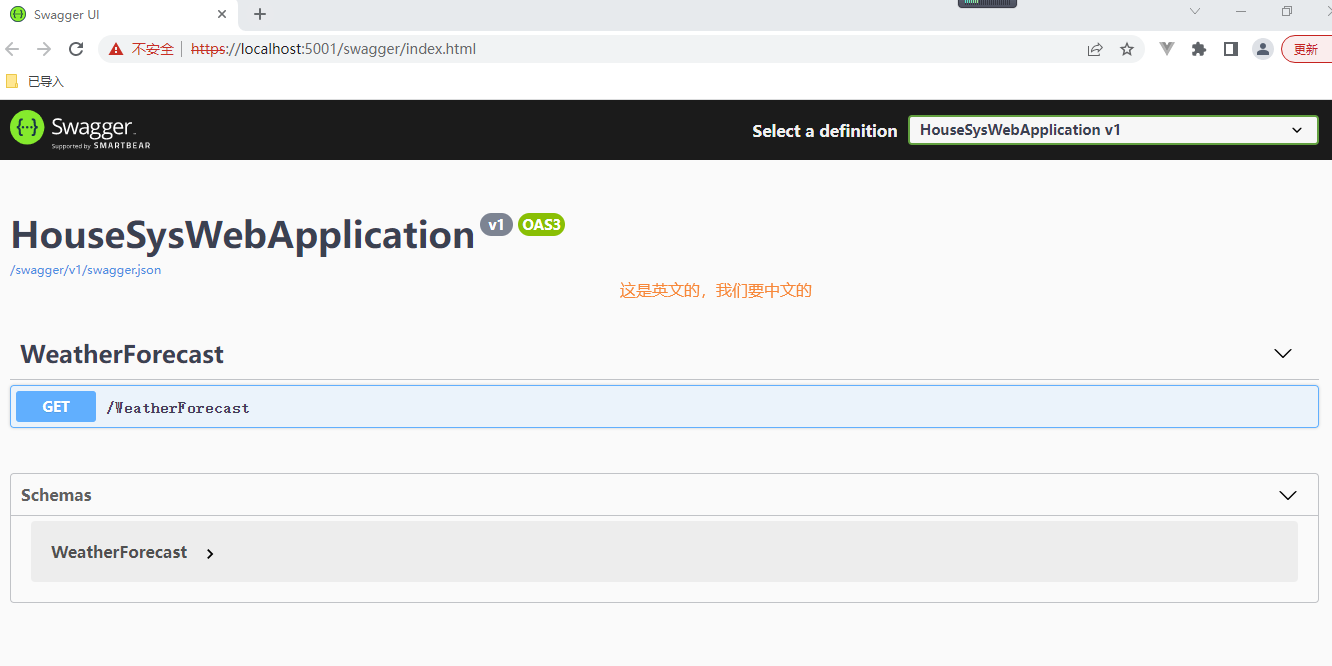This screenshot has width=1332, height=666.
Task: Open the 已导入 bookmarks folder
Action: [x=35, y=81]
